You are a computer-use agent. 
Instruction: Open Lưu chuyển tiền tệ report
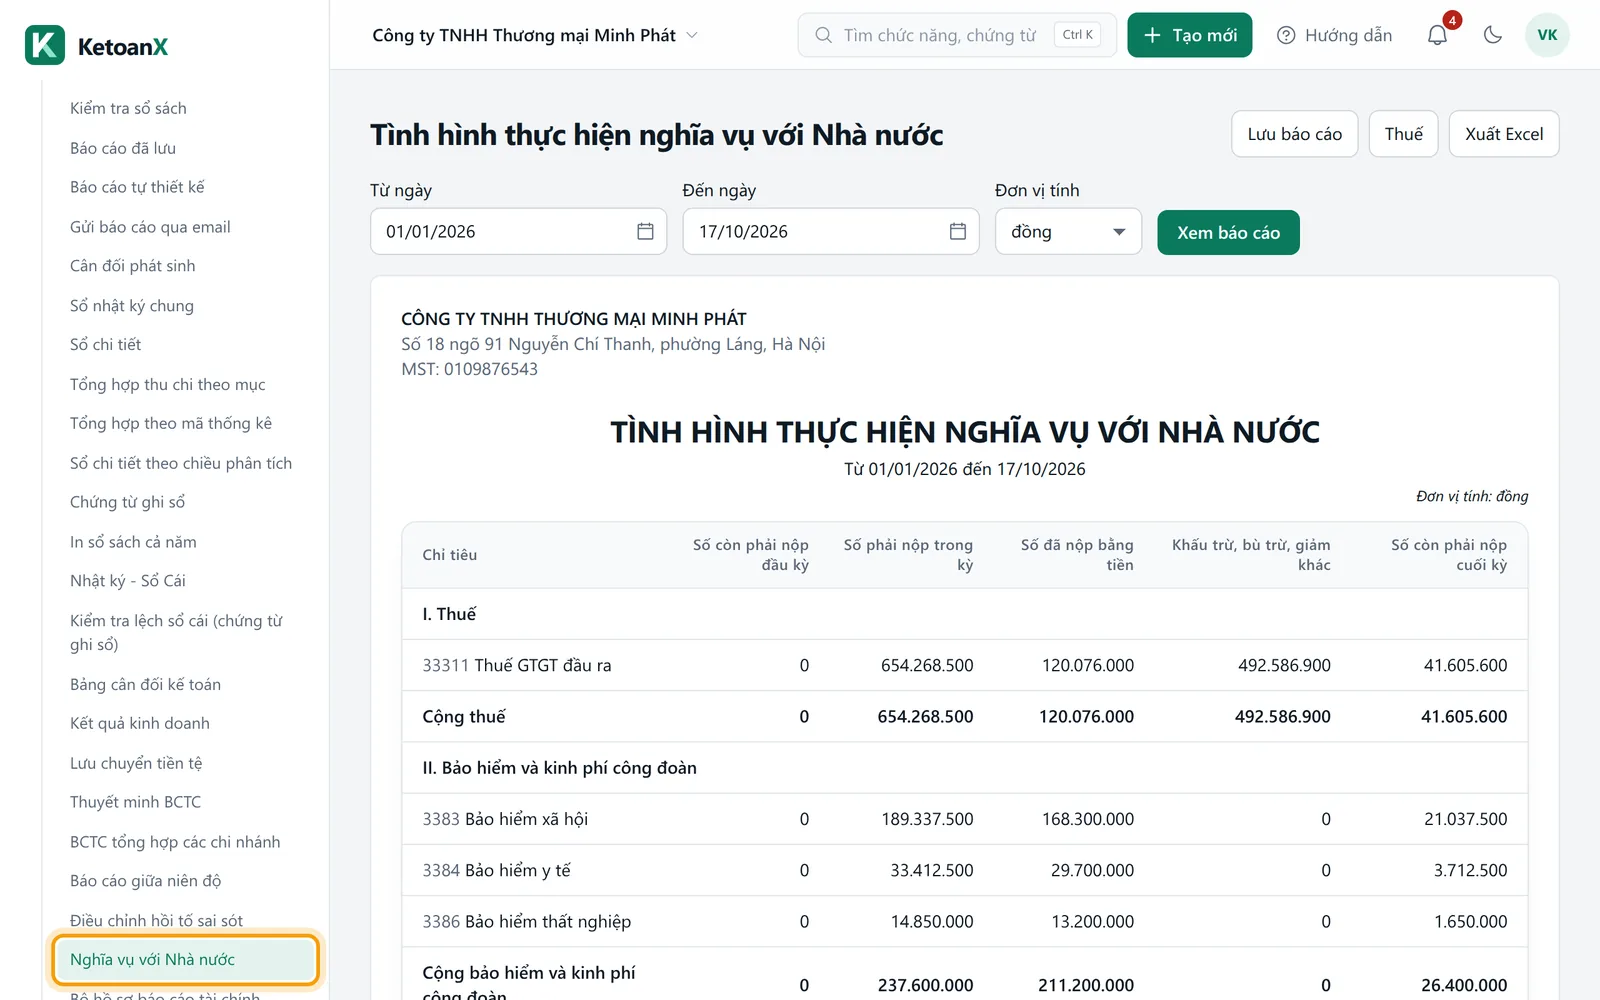pyautogui.click(x=136, y=763)
